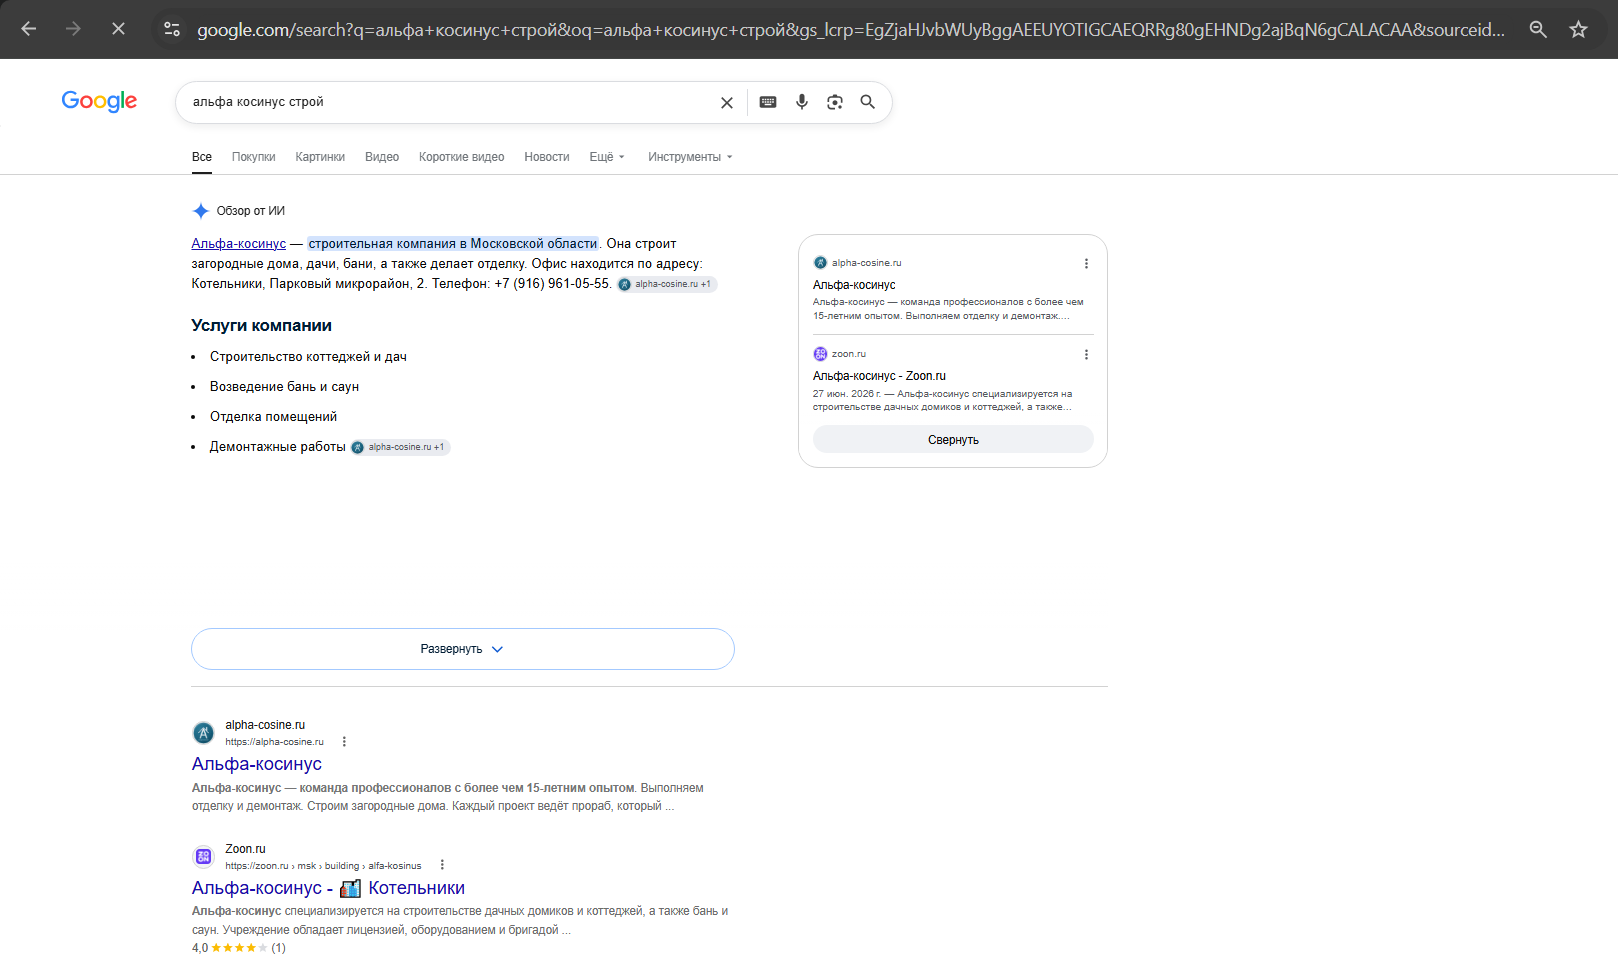Screen dimensions: 1618x960
Task: Switch to Картинки tab
Action: pos(320,157)
